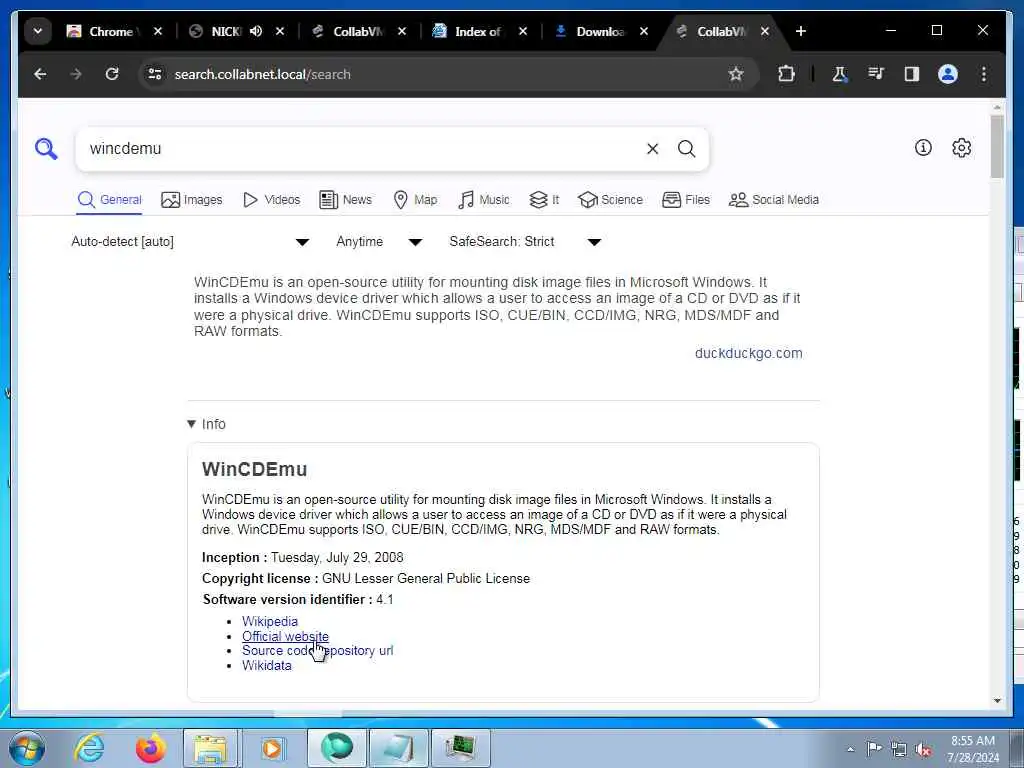Click the page vertical scrollbar thumb

coord(997,147)
